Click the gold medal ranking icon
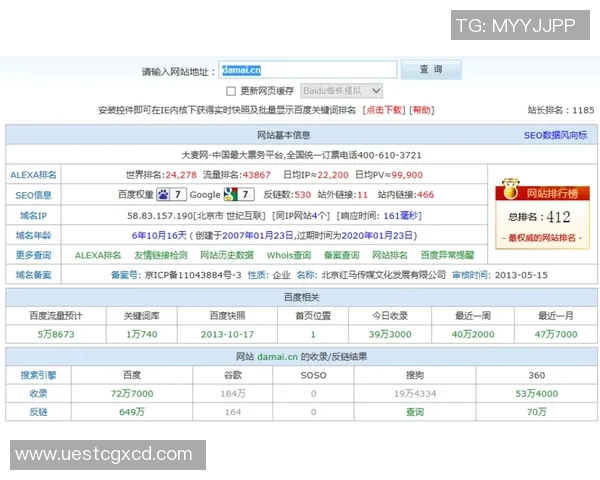This screenshot has width=600, height=480. (510, 189)
